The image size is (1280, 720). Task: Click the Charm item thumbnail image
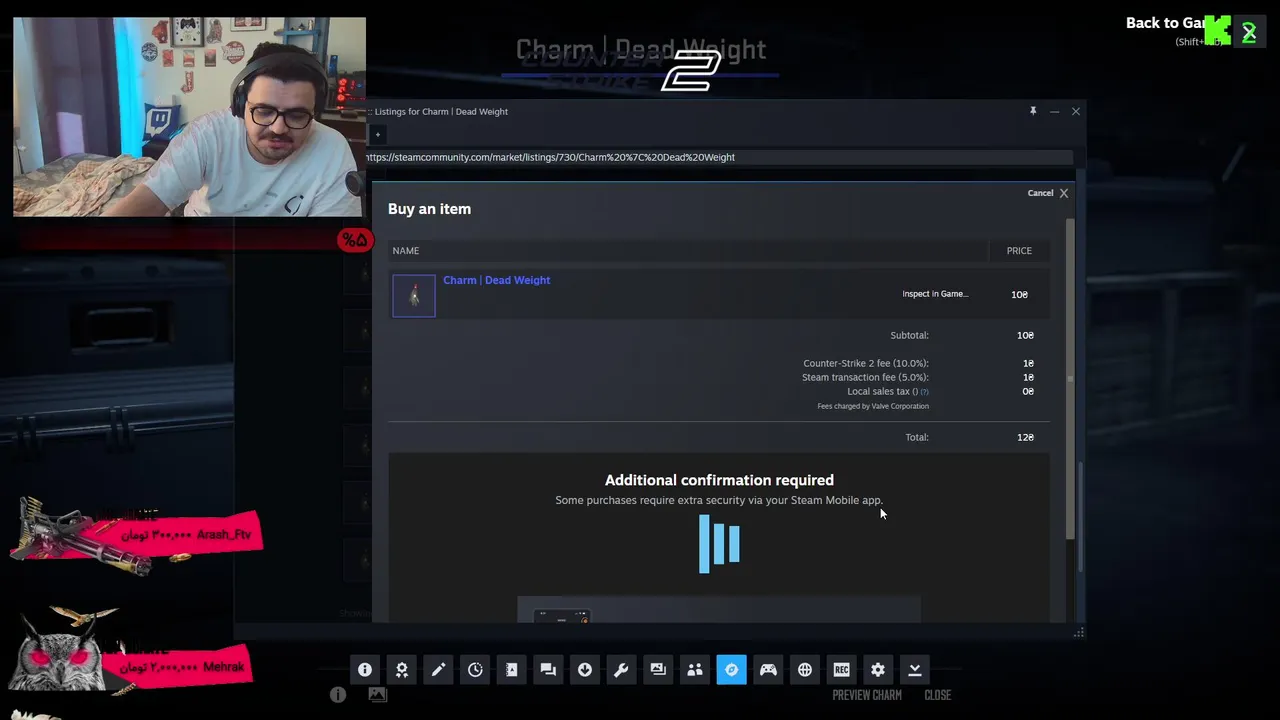(414, 296)
